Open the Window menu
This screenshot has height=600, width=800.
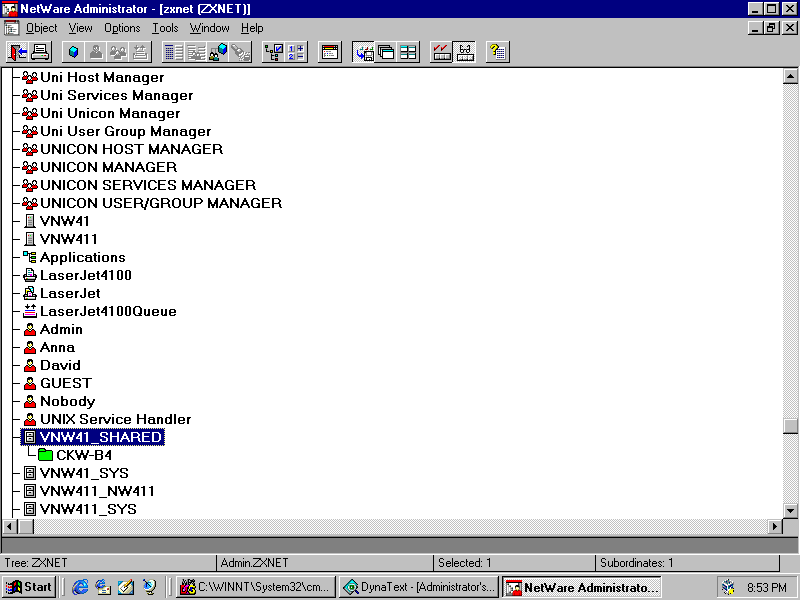209,28
